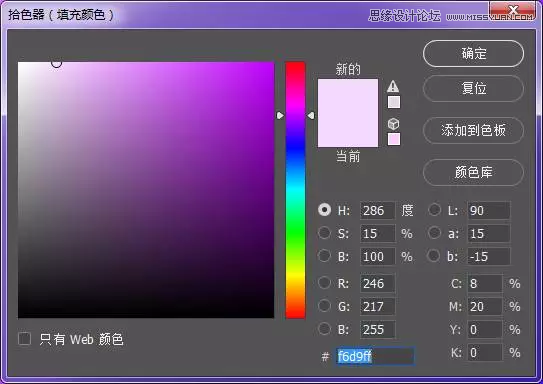Select the web-safe pink color swatch

click(x=394, y=139)
